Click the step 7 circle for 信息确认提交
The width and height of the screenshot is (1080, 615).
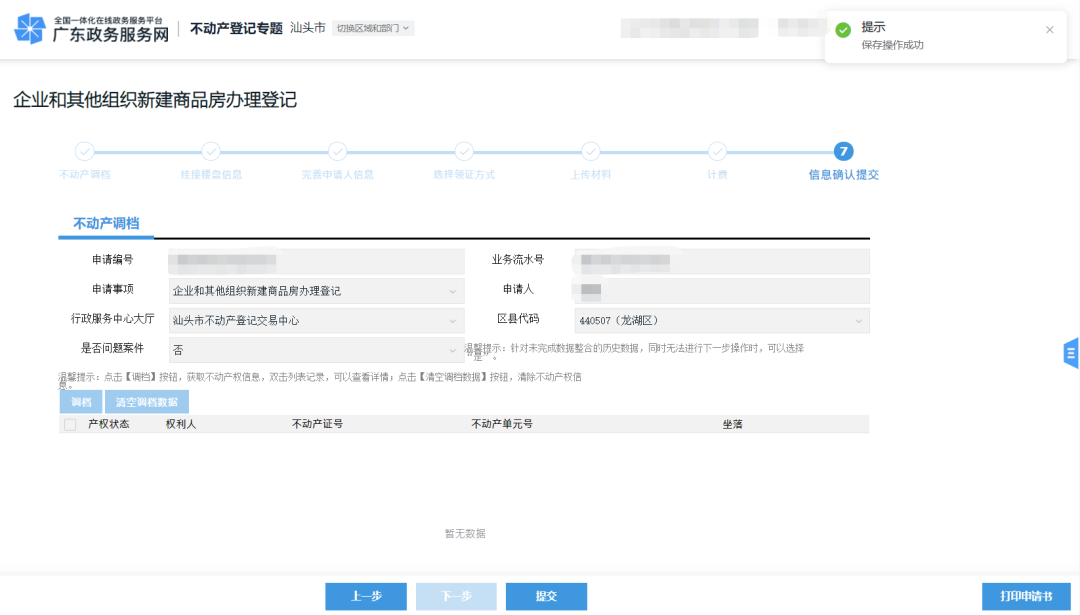(x=843, y=150)
